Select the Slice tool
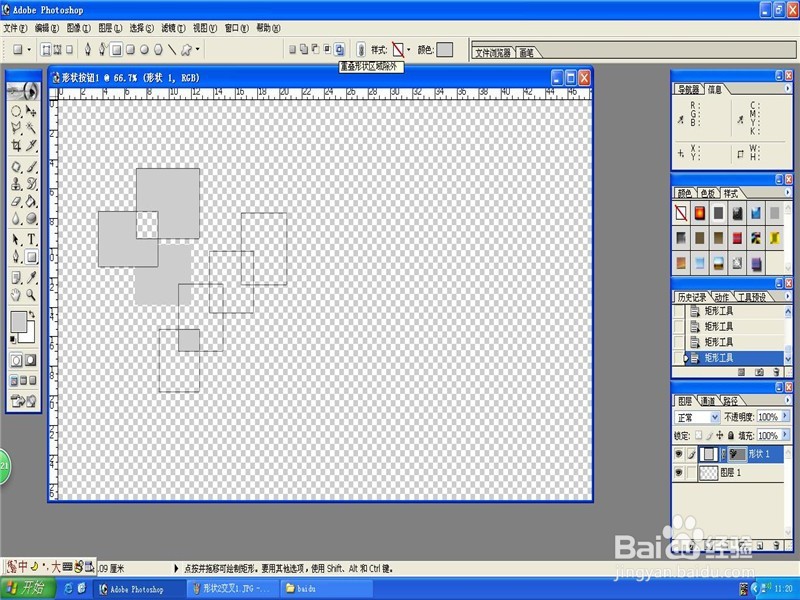800x600 pixels. 31,145
